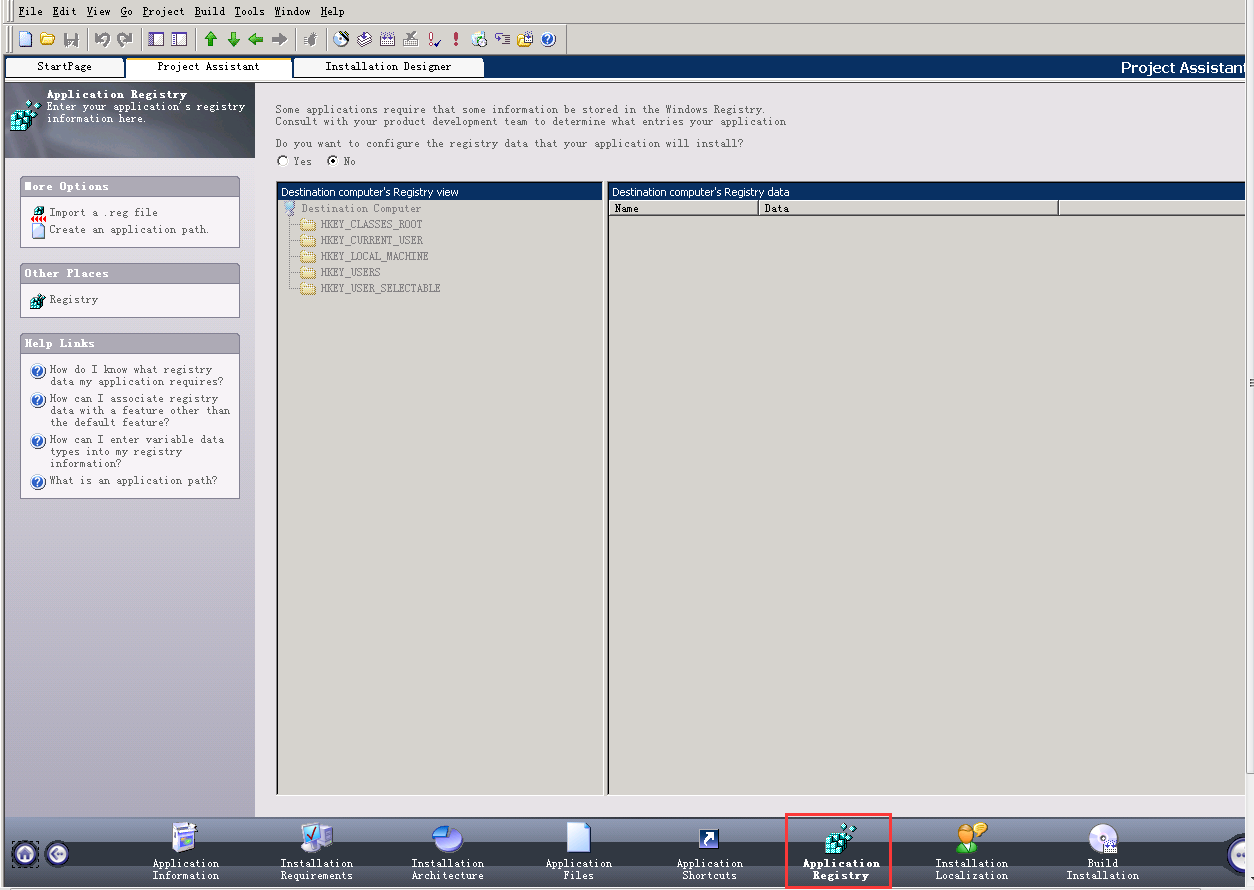This screenshot has height=890, width=1254.
Task: Expand the HKEY_LOCAL_MACHINE tree node
Action: tap(374, 256)
